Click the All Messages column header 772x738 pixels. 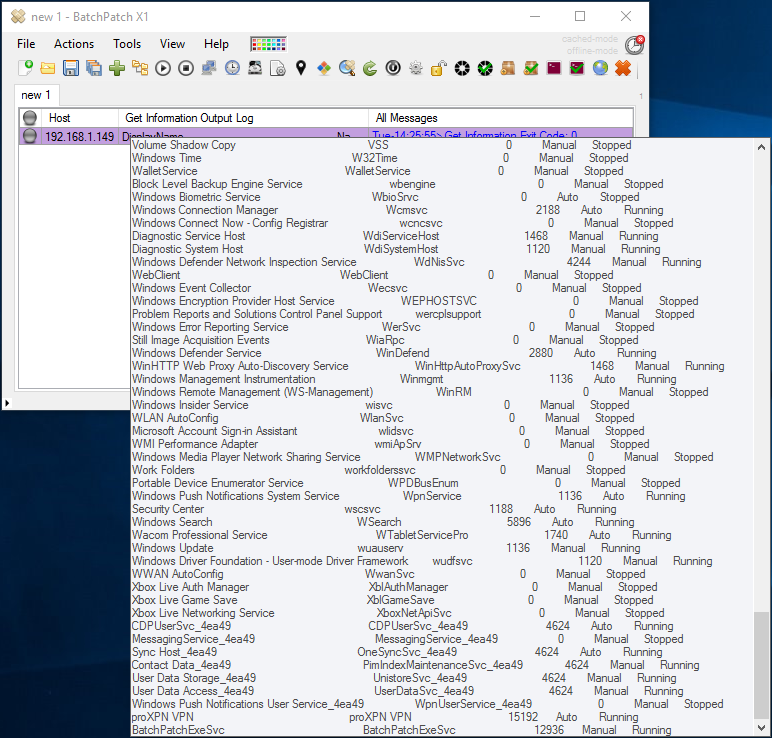501,118
